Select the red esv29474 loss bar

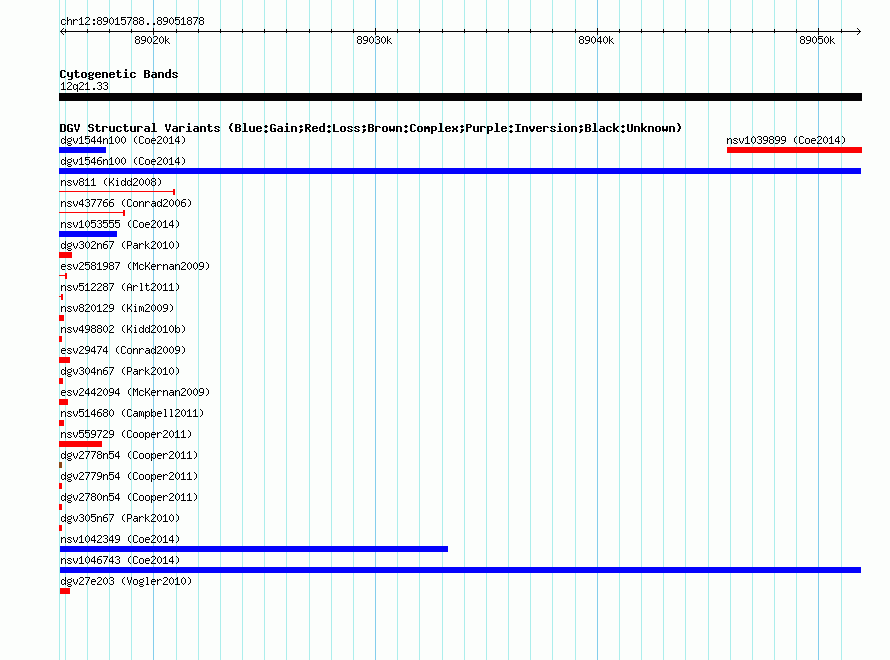pos(65,360)
